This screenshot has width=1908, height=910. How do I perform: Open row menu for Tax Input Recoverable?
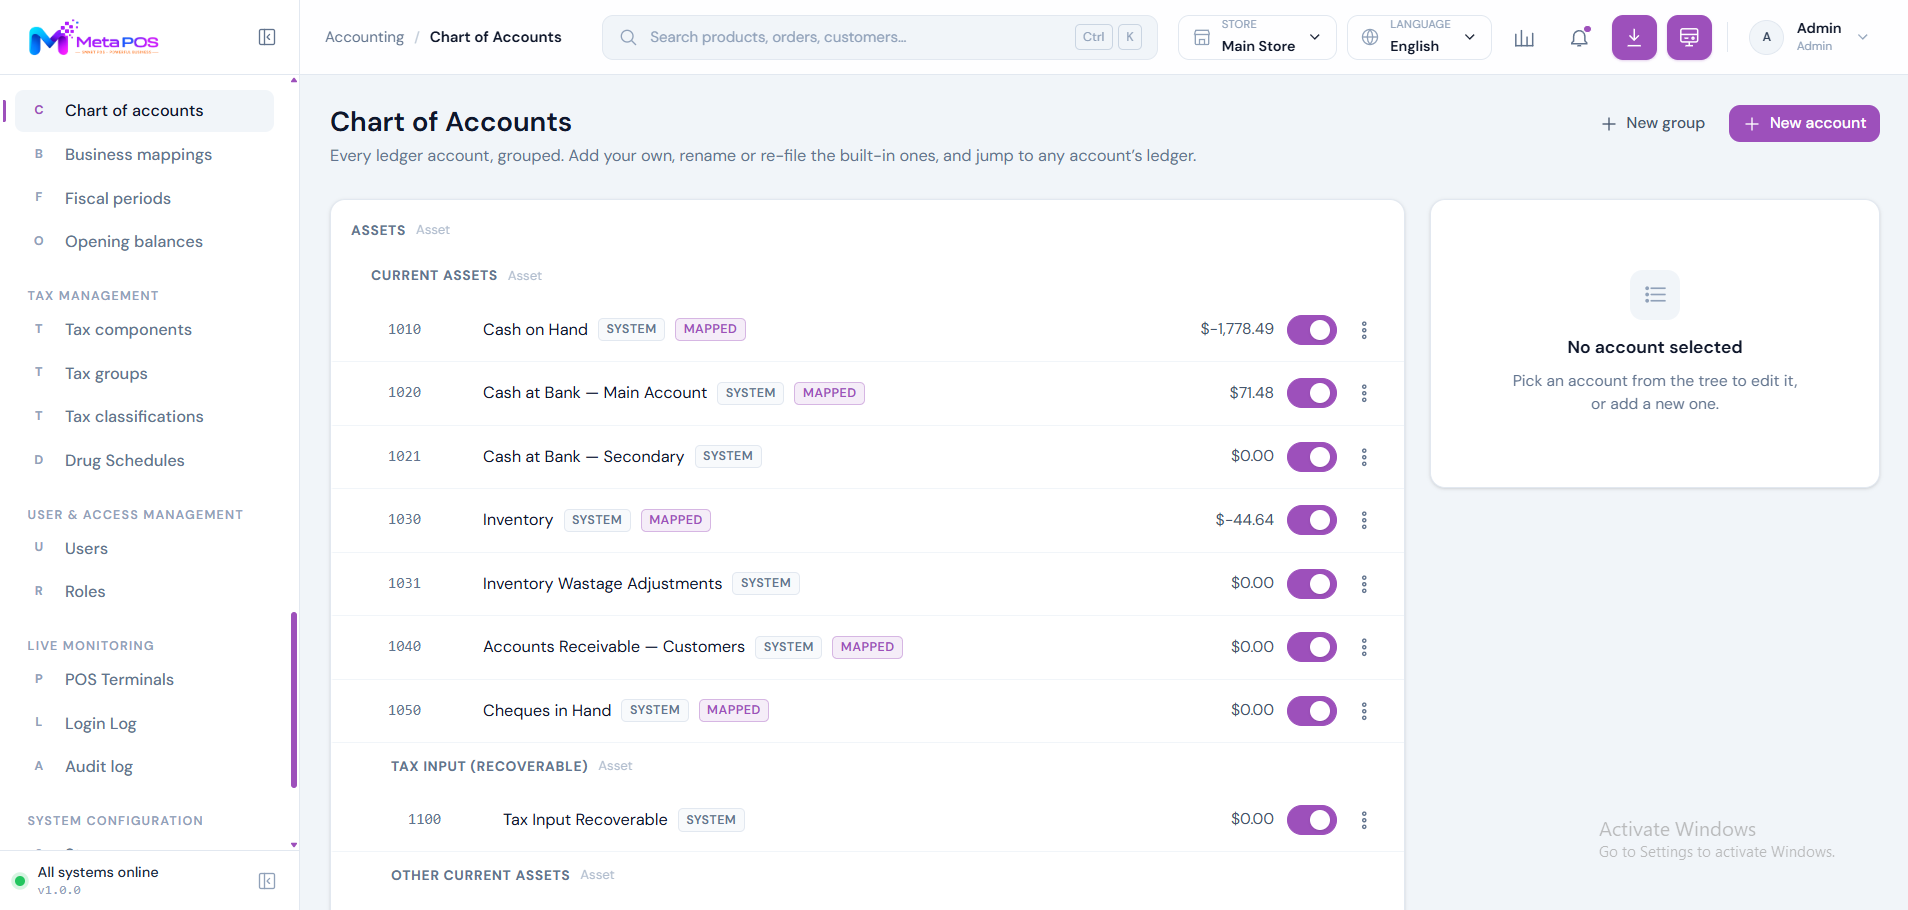[1364, 820]
